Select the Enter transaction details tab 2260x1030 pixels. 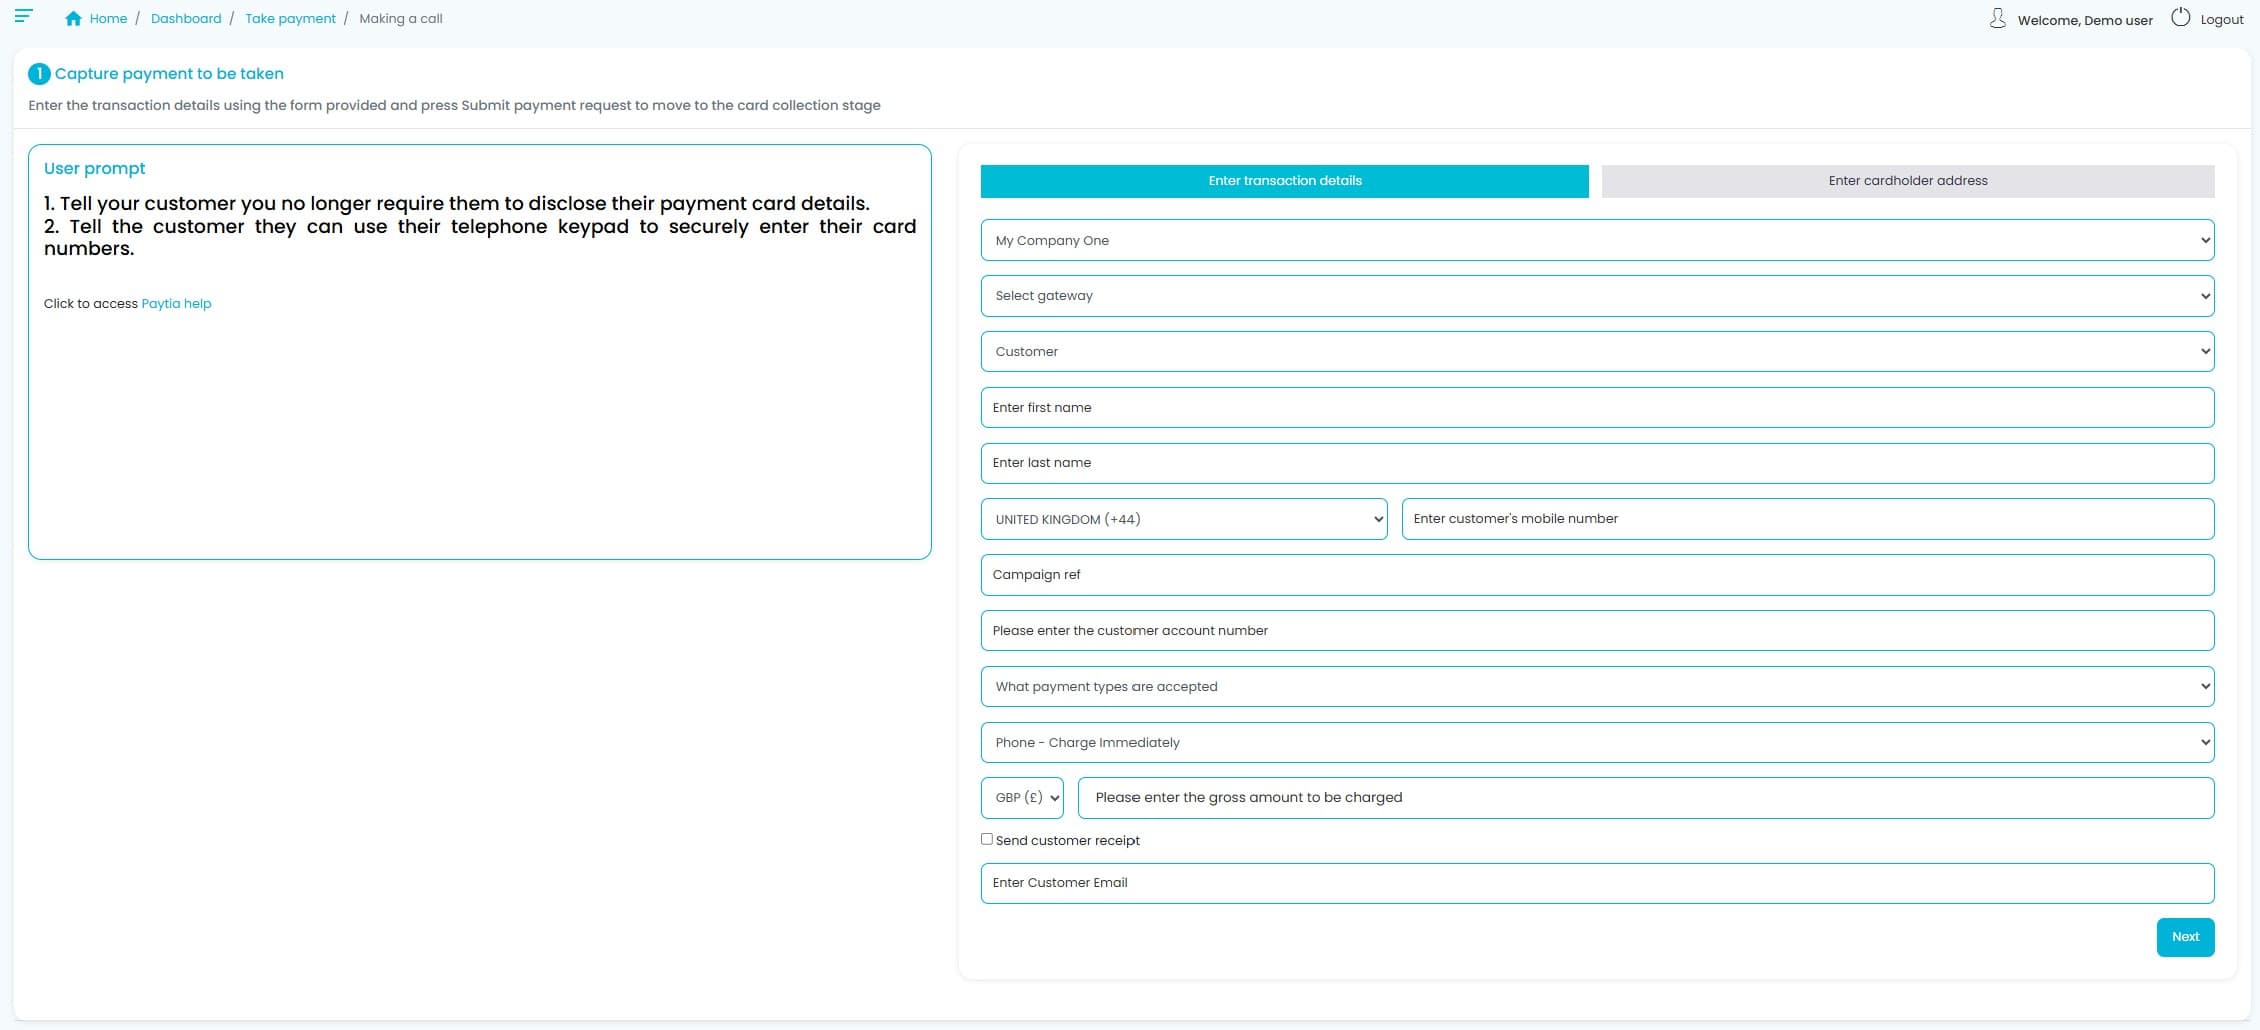(1284, 181)
